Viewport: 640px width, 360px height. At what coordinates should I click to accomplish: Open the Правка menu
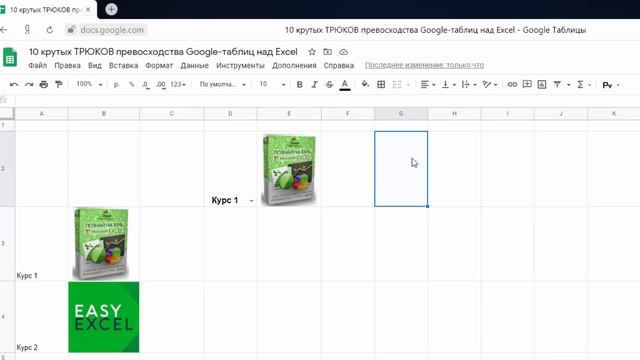point(67,65)
